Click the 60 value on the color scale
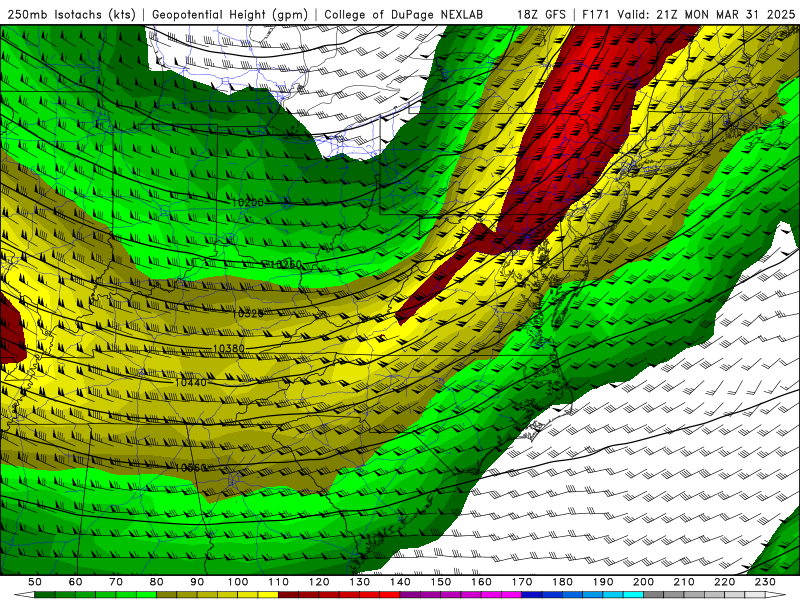The width and height of the screenshot is (800, 600). point(76,582)
